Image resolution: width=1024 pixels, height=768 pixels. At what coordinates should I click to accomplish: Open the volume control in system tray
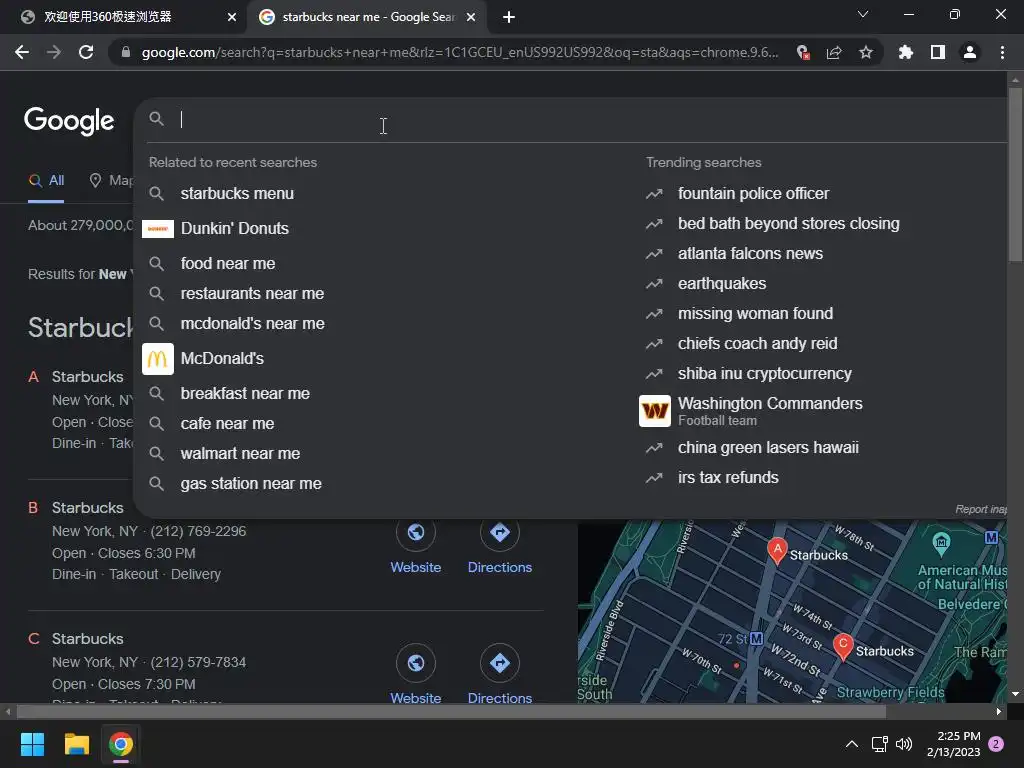coord(904,744)
